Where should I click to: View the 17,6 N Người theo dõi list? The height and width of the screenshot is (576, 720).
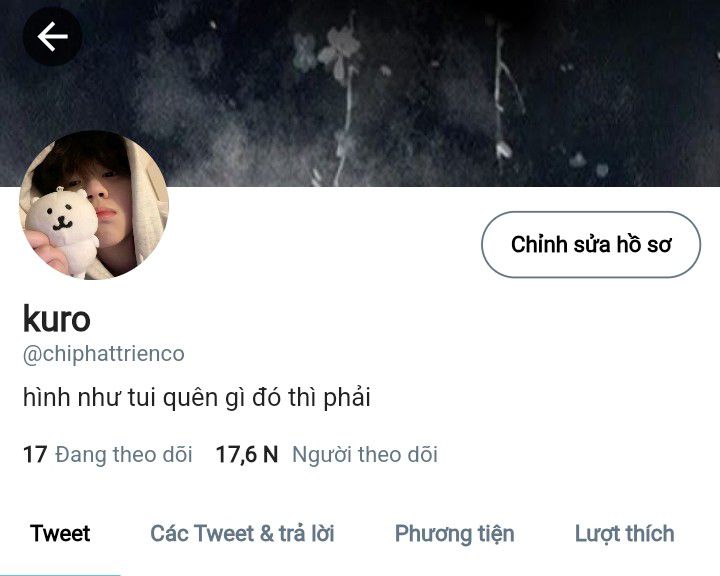point(326,454)
